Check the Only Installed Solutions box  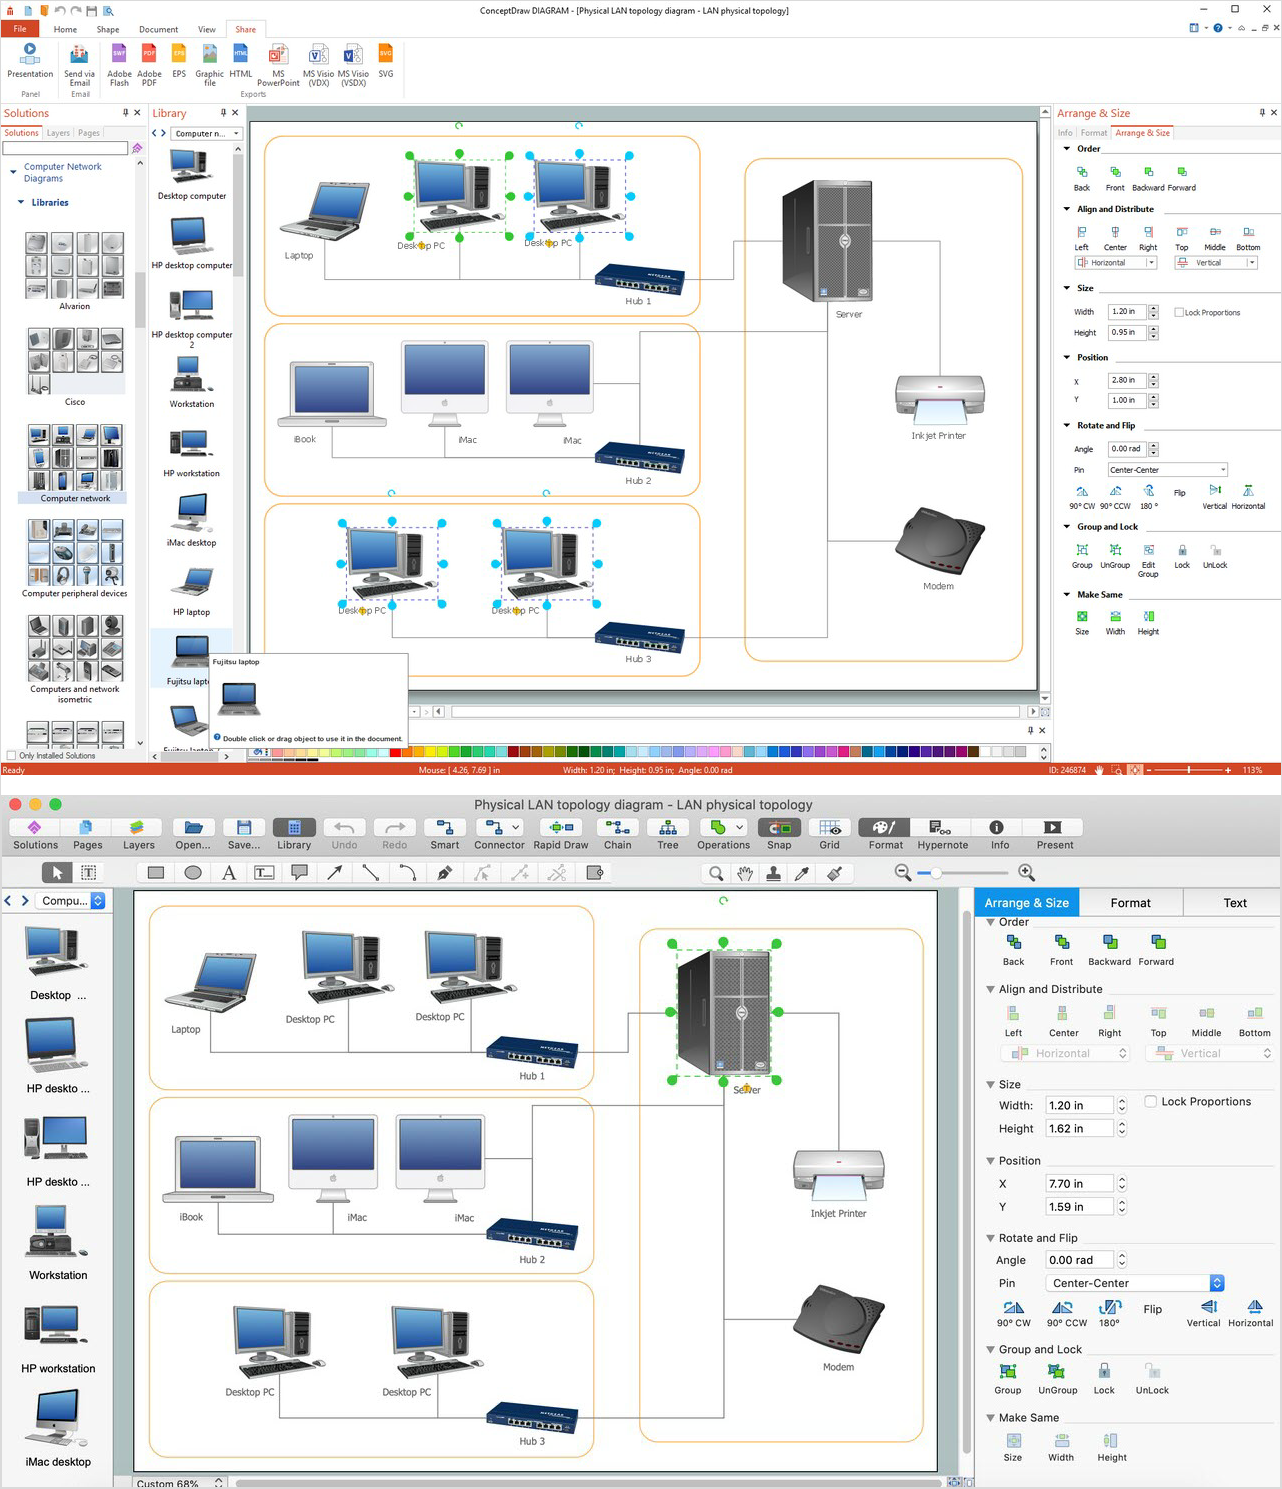[11, 756]
